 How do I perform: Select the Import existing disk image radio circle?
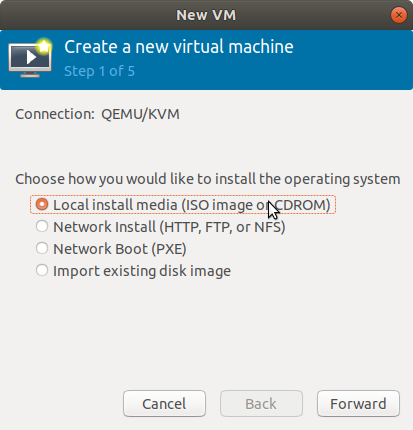pyautogui.click(x=42, y=270)
